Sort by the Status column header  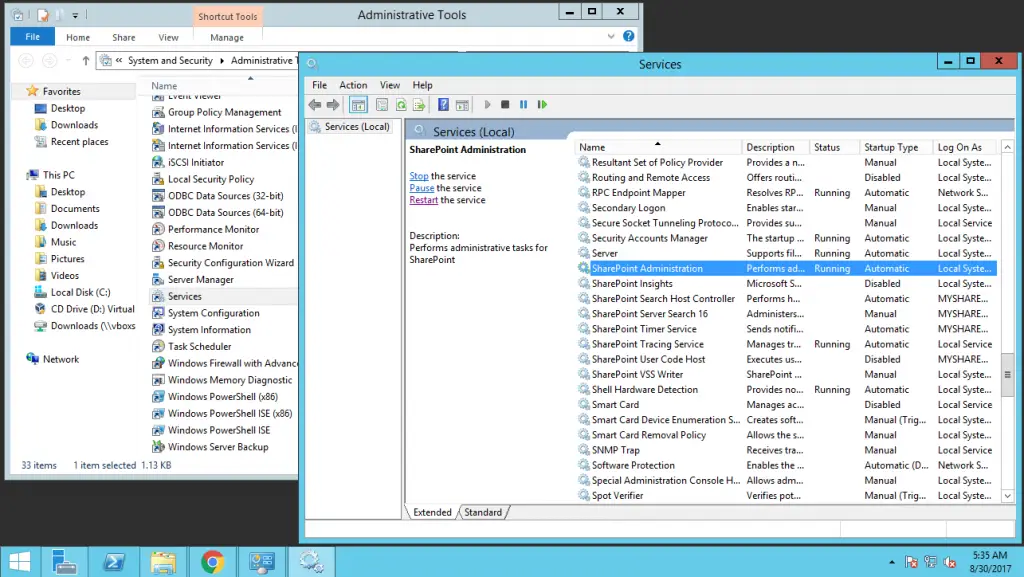point(833,148)
